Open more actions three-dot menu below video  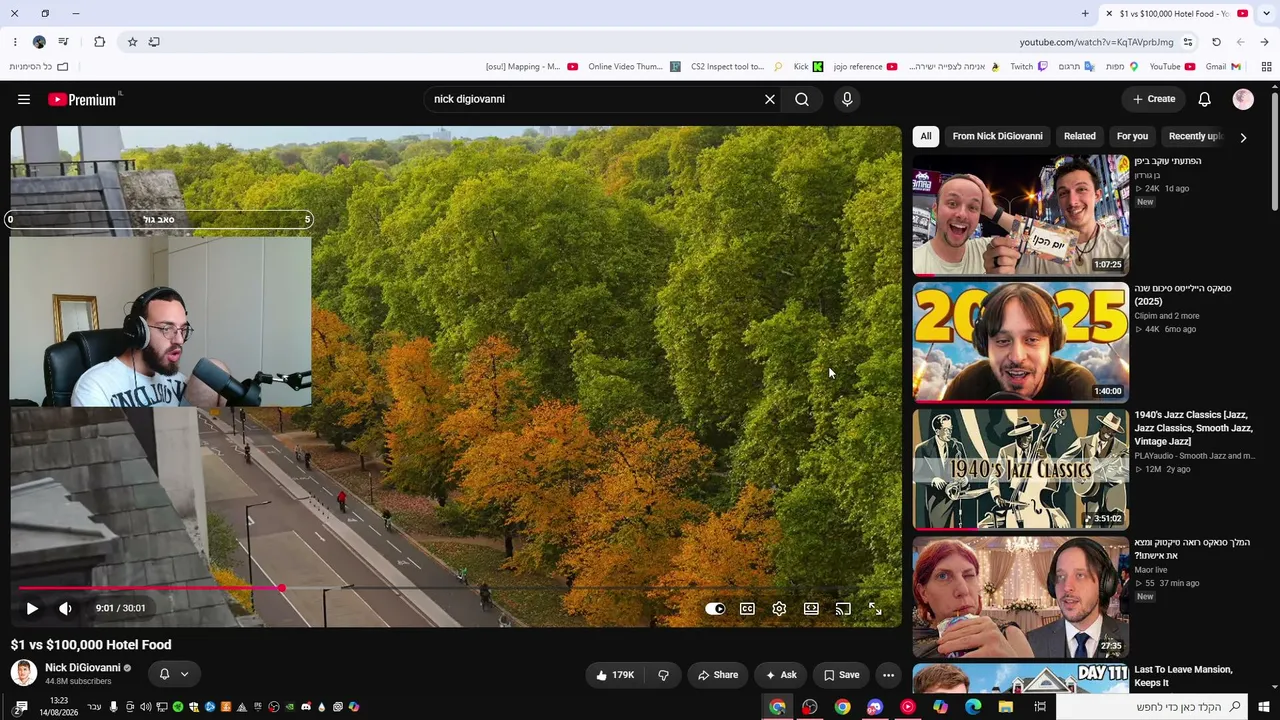click(x=888, y=675)
